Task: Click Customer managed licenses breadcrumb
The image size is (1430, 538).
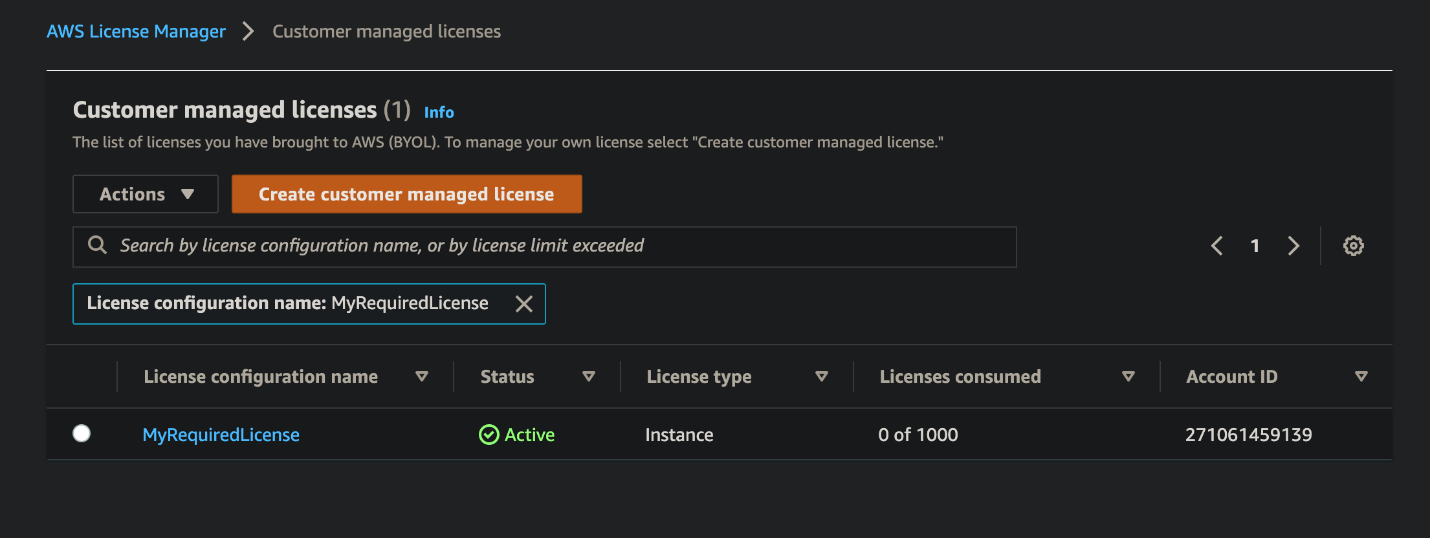Action: (x=386, y=31)
